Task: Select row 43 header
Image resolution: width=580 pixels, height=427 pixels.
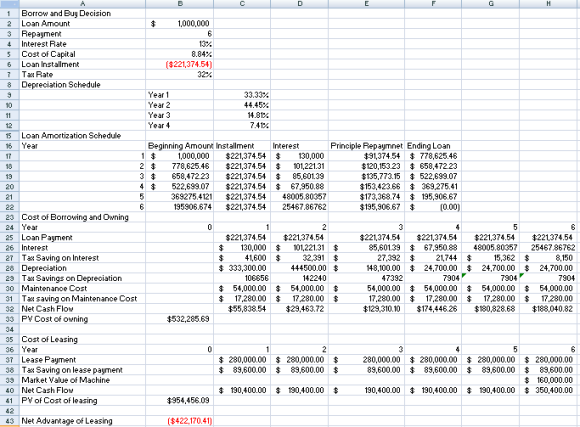Action: click(x=9, y=421)
